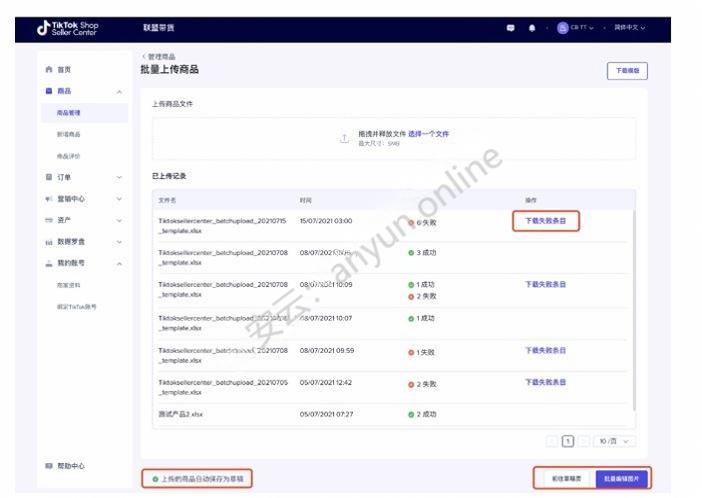Viewport: 702px width, 498px height.
Task: Click the 文件名 column header
Action: [167, 200]
